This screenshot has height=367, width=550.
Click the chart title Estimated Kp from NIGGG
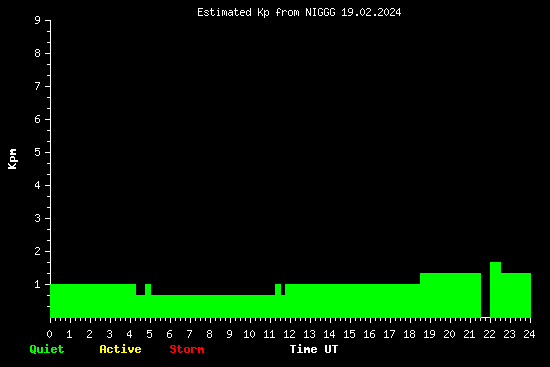pos(299,12)
